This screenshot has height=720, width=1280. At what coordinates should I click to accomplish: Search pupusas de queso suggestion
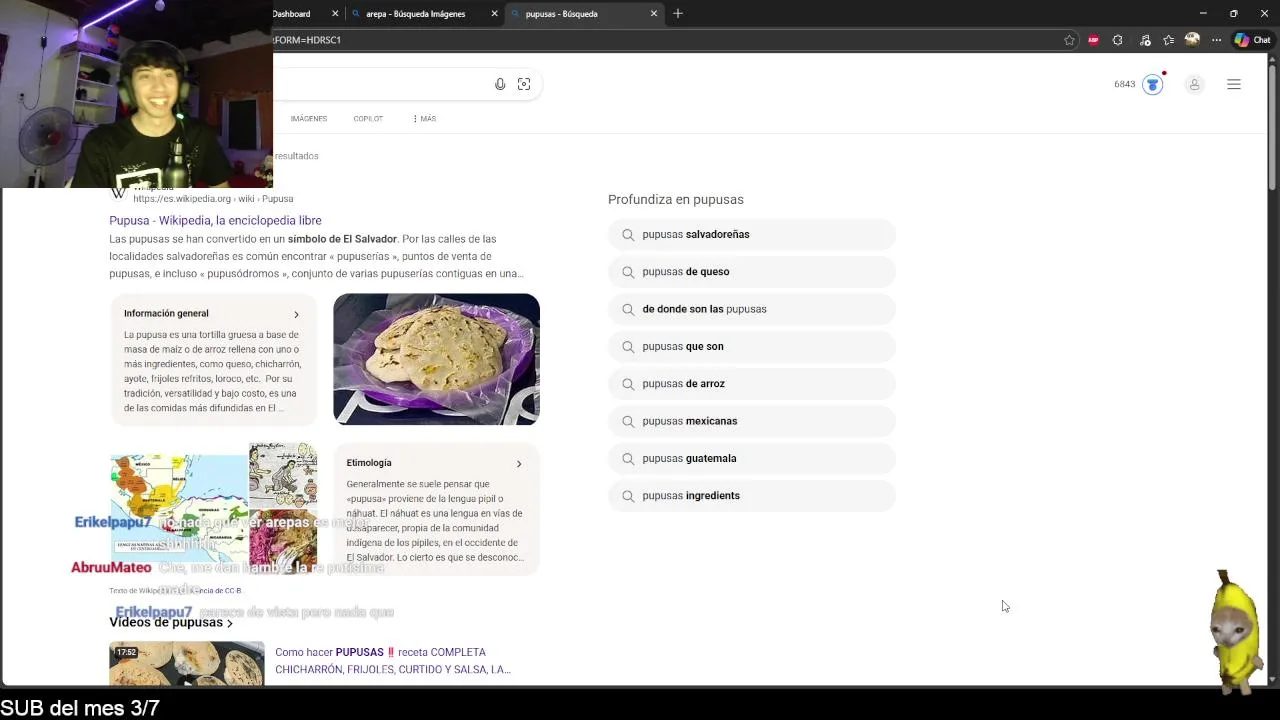click(x=751, y=272)
